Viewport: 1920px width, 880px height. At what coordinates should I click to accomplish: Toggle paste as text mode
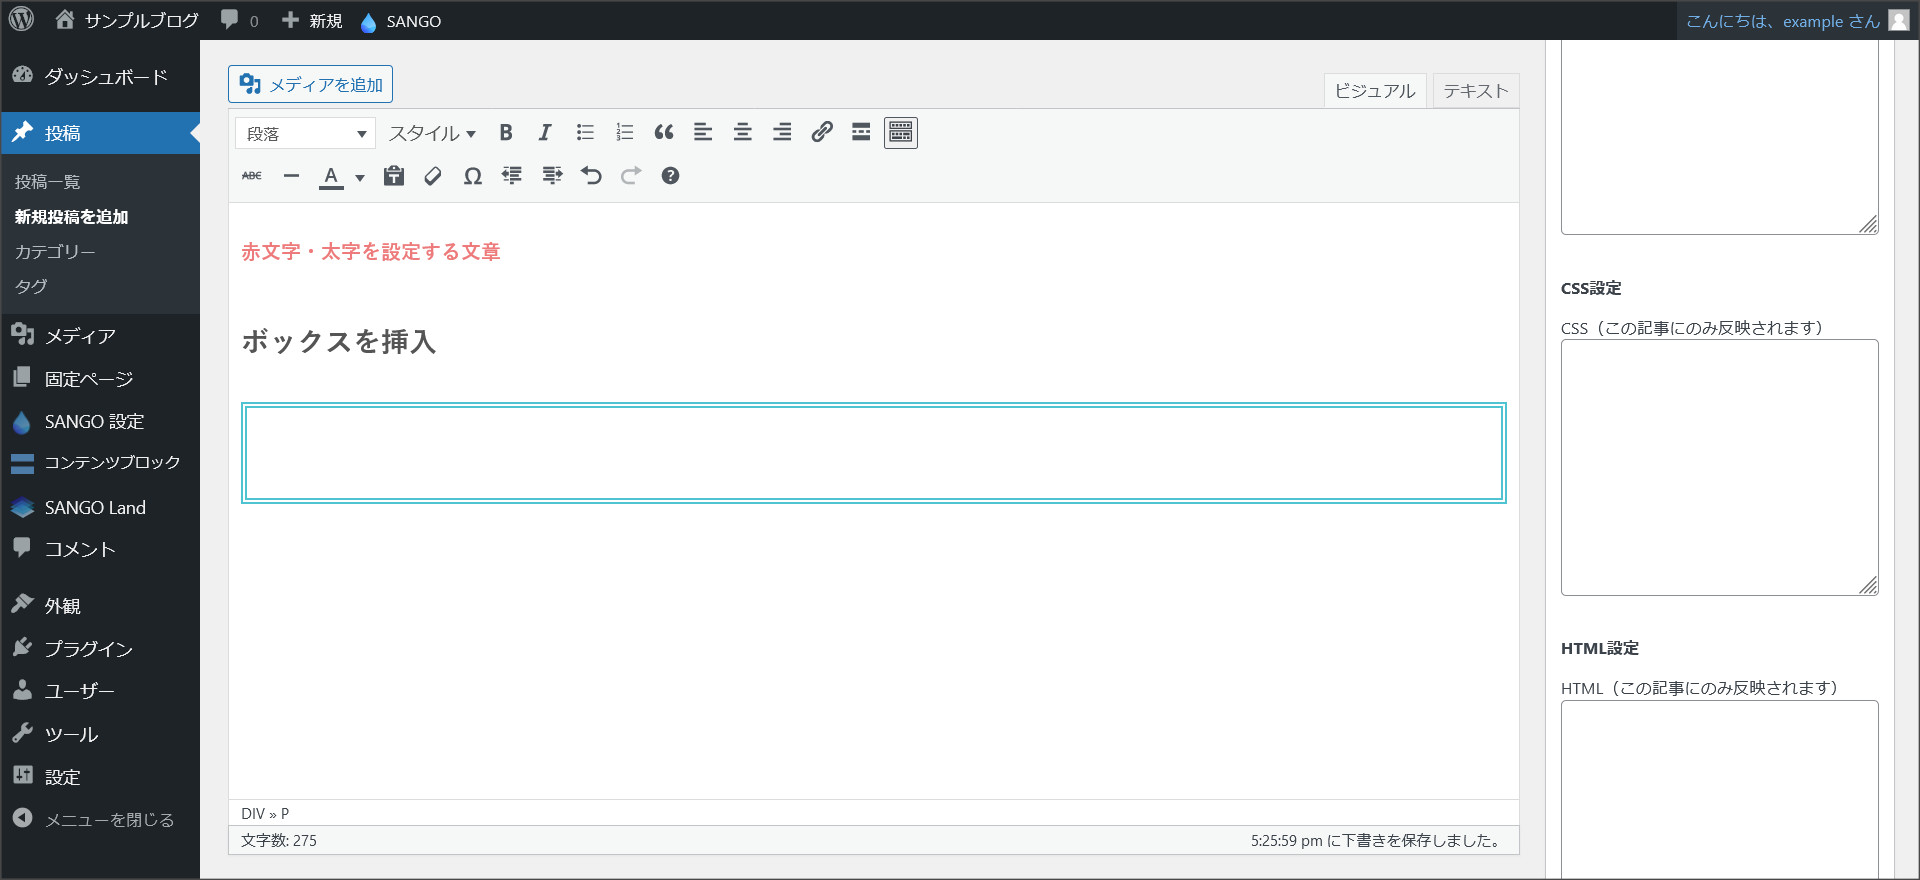[x=394, y=176]
